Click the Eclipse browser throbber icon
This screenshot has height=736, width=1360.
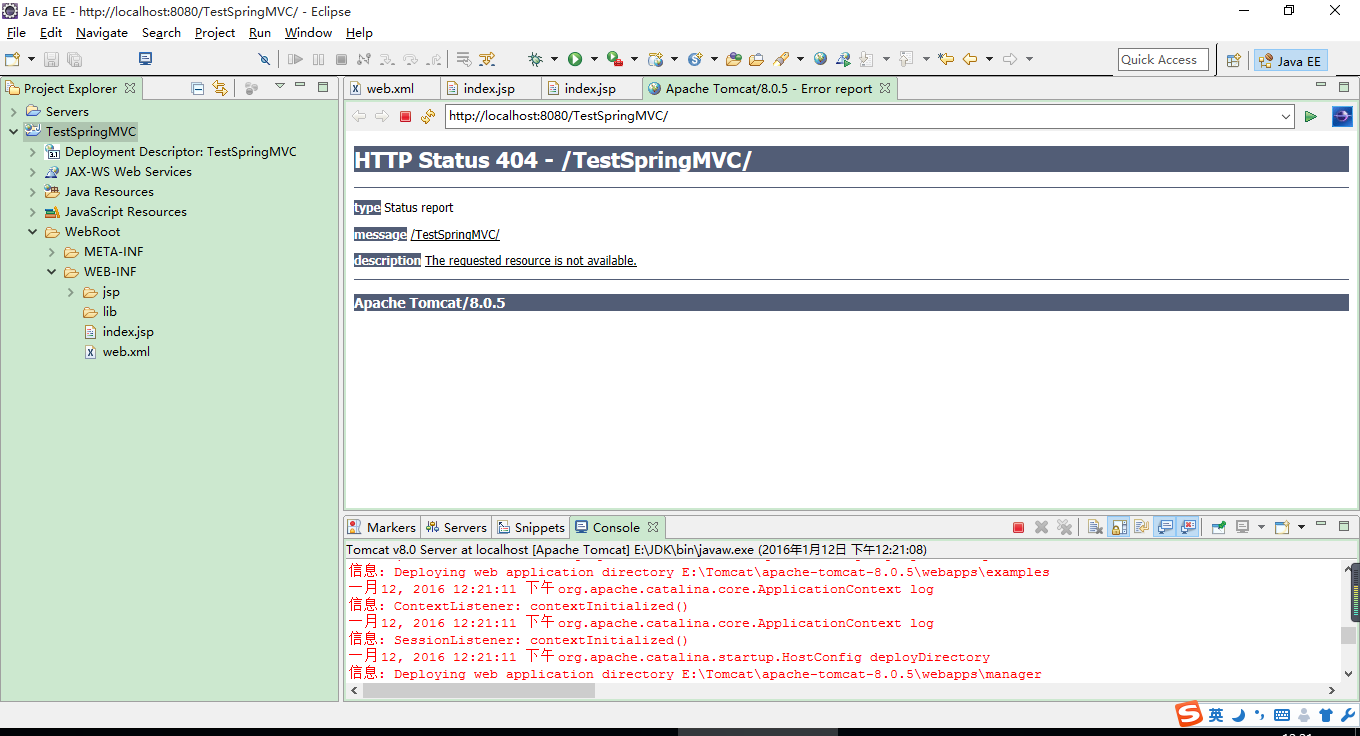1342,116
